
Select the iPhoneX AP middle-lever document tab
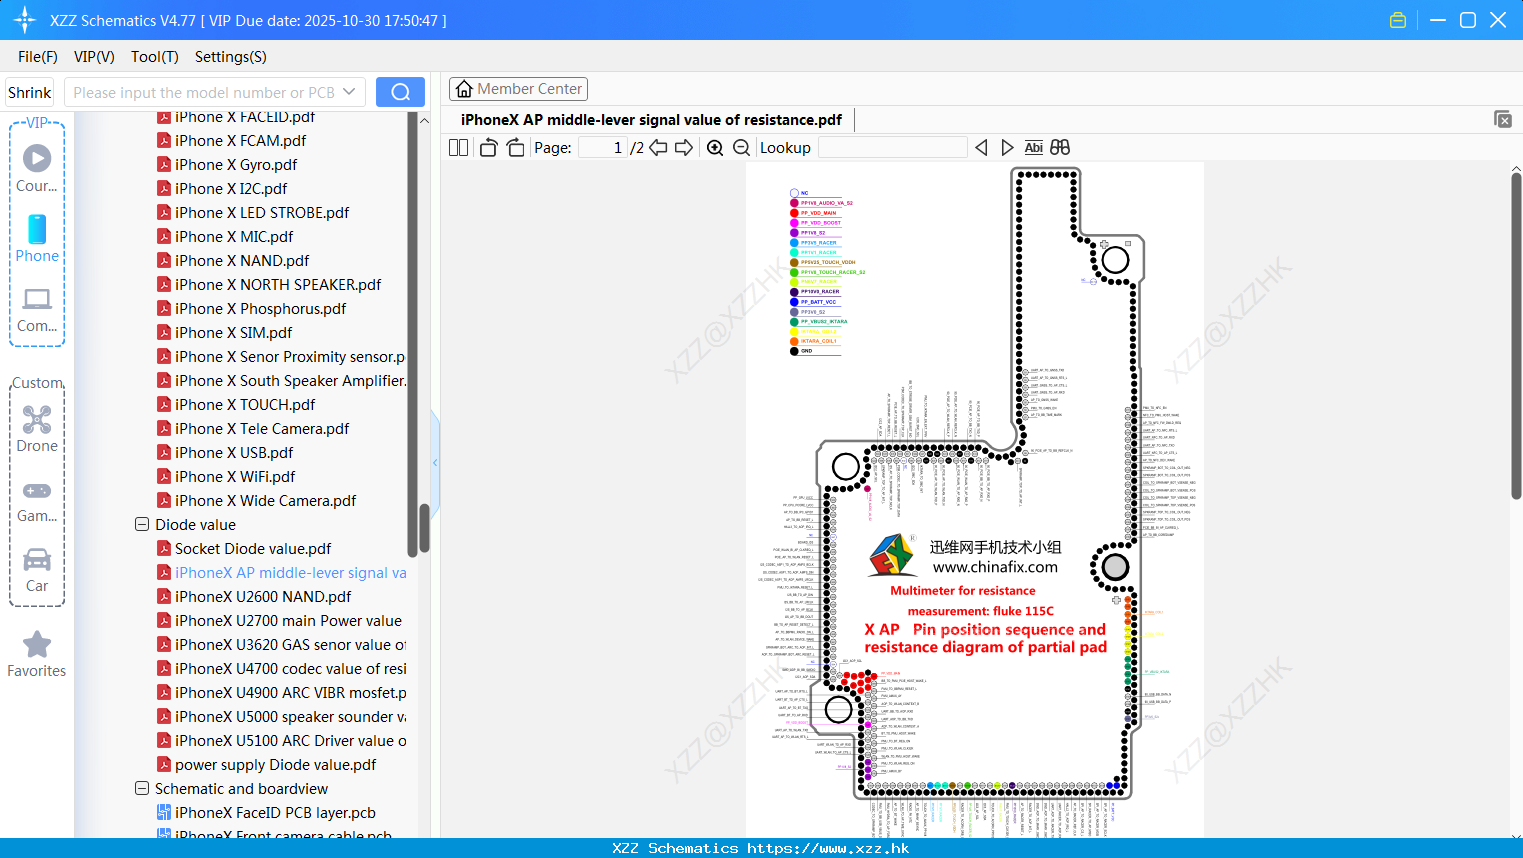[x=651, y=120]
